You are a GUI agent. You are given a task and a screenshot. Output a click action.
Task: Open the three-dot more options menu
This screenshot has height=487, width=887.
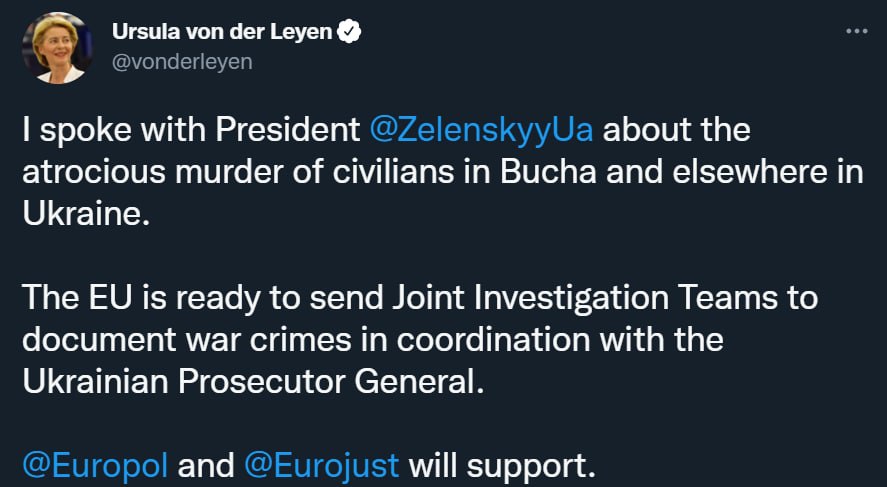856,32
